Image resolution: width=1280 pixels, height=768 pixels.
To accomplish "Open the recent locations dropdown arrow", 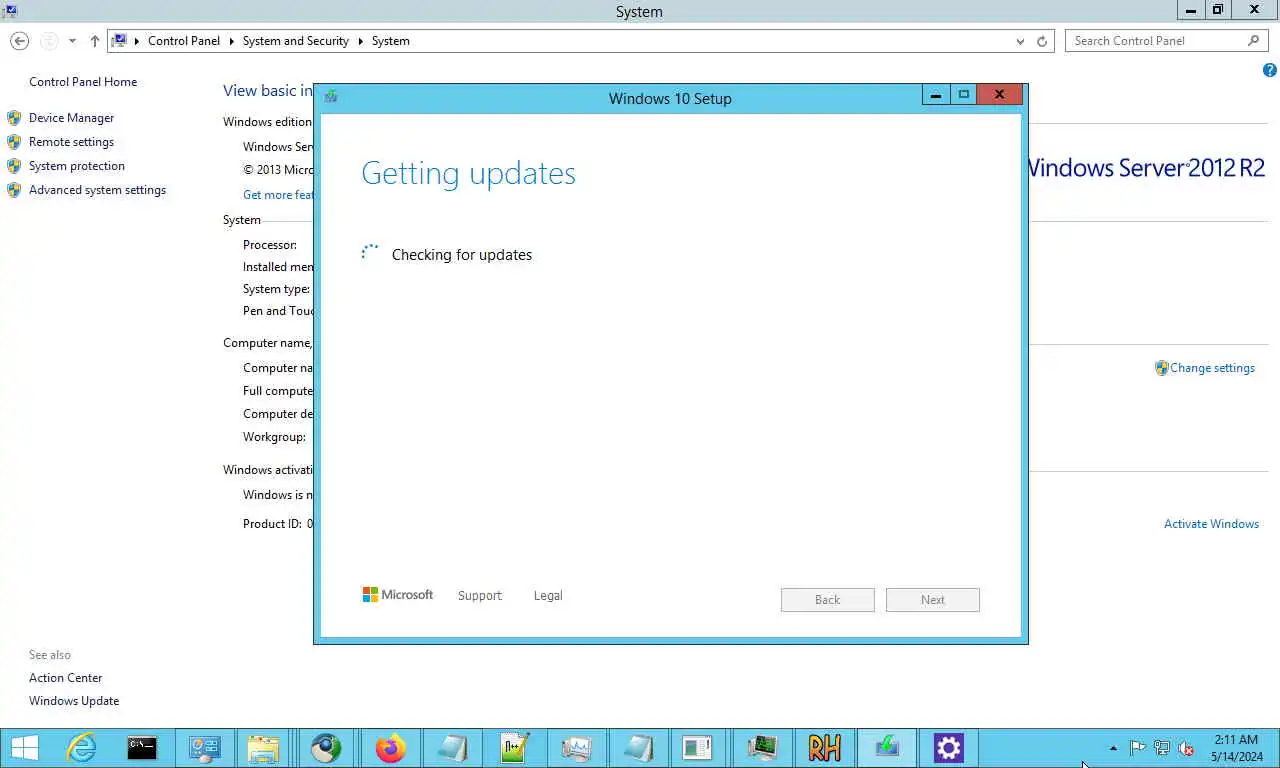I will coord(72,41).
